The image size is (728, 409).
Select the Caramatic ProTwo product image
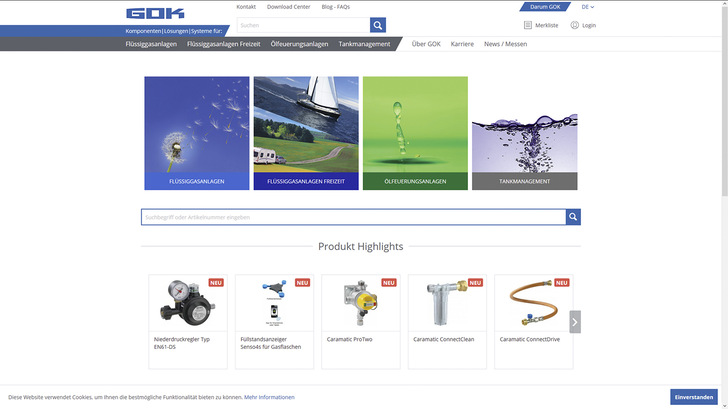(x=360, y=302)
